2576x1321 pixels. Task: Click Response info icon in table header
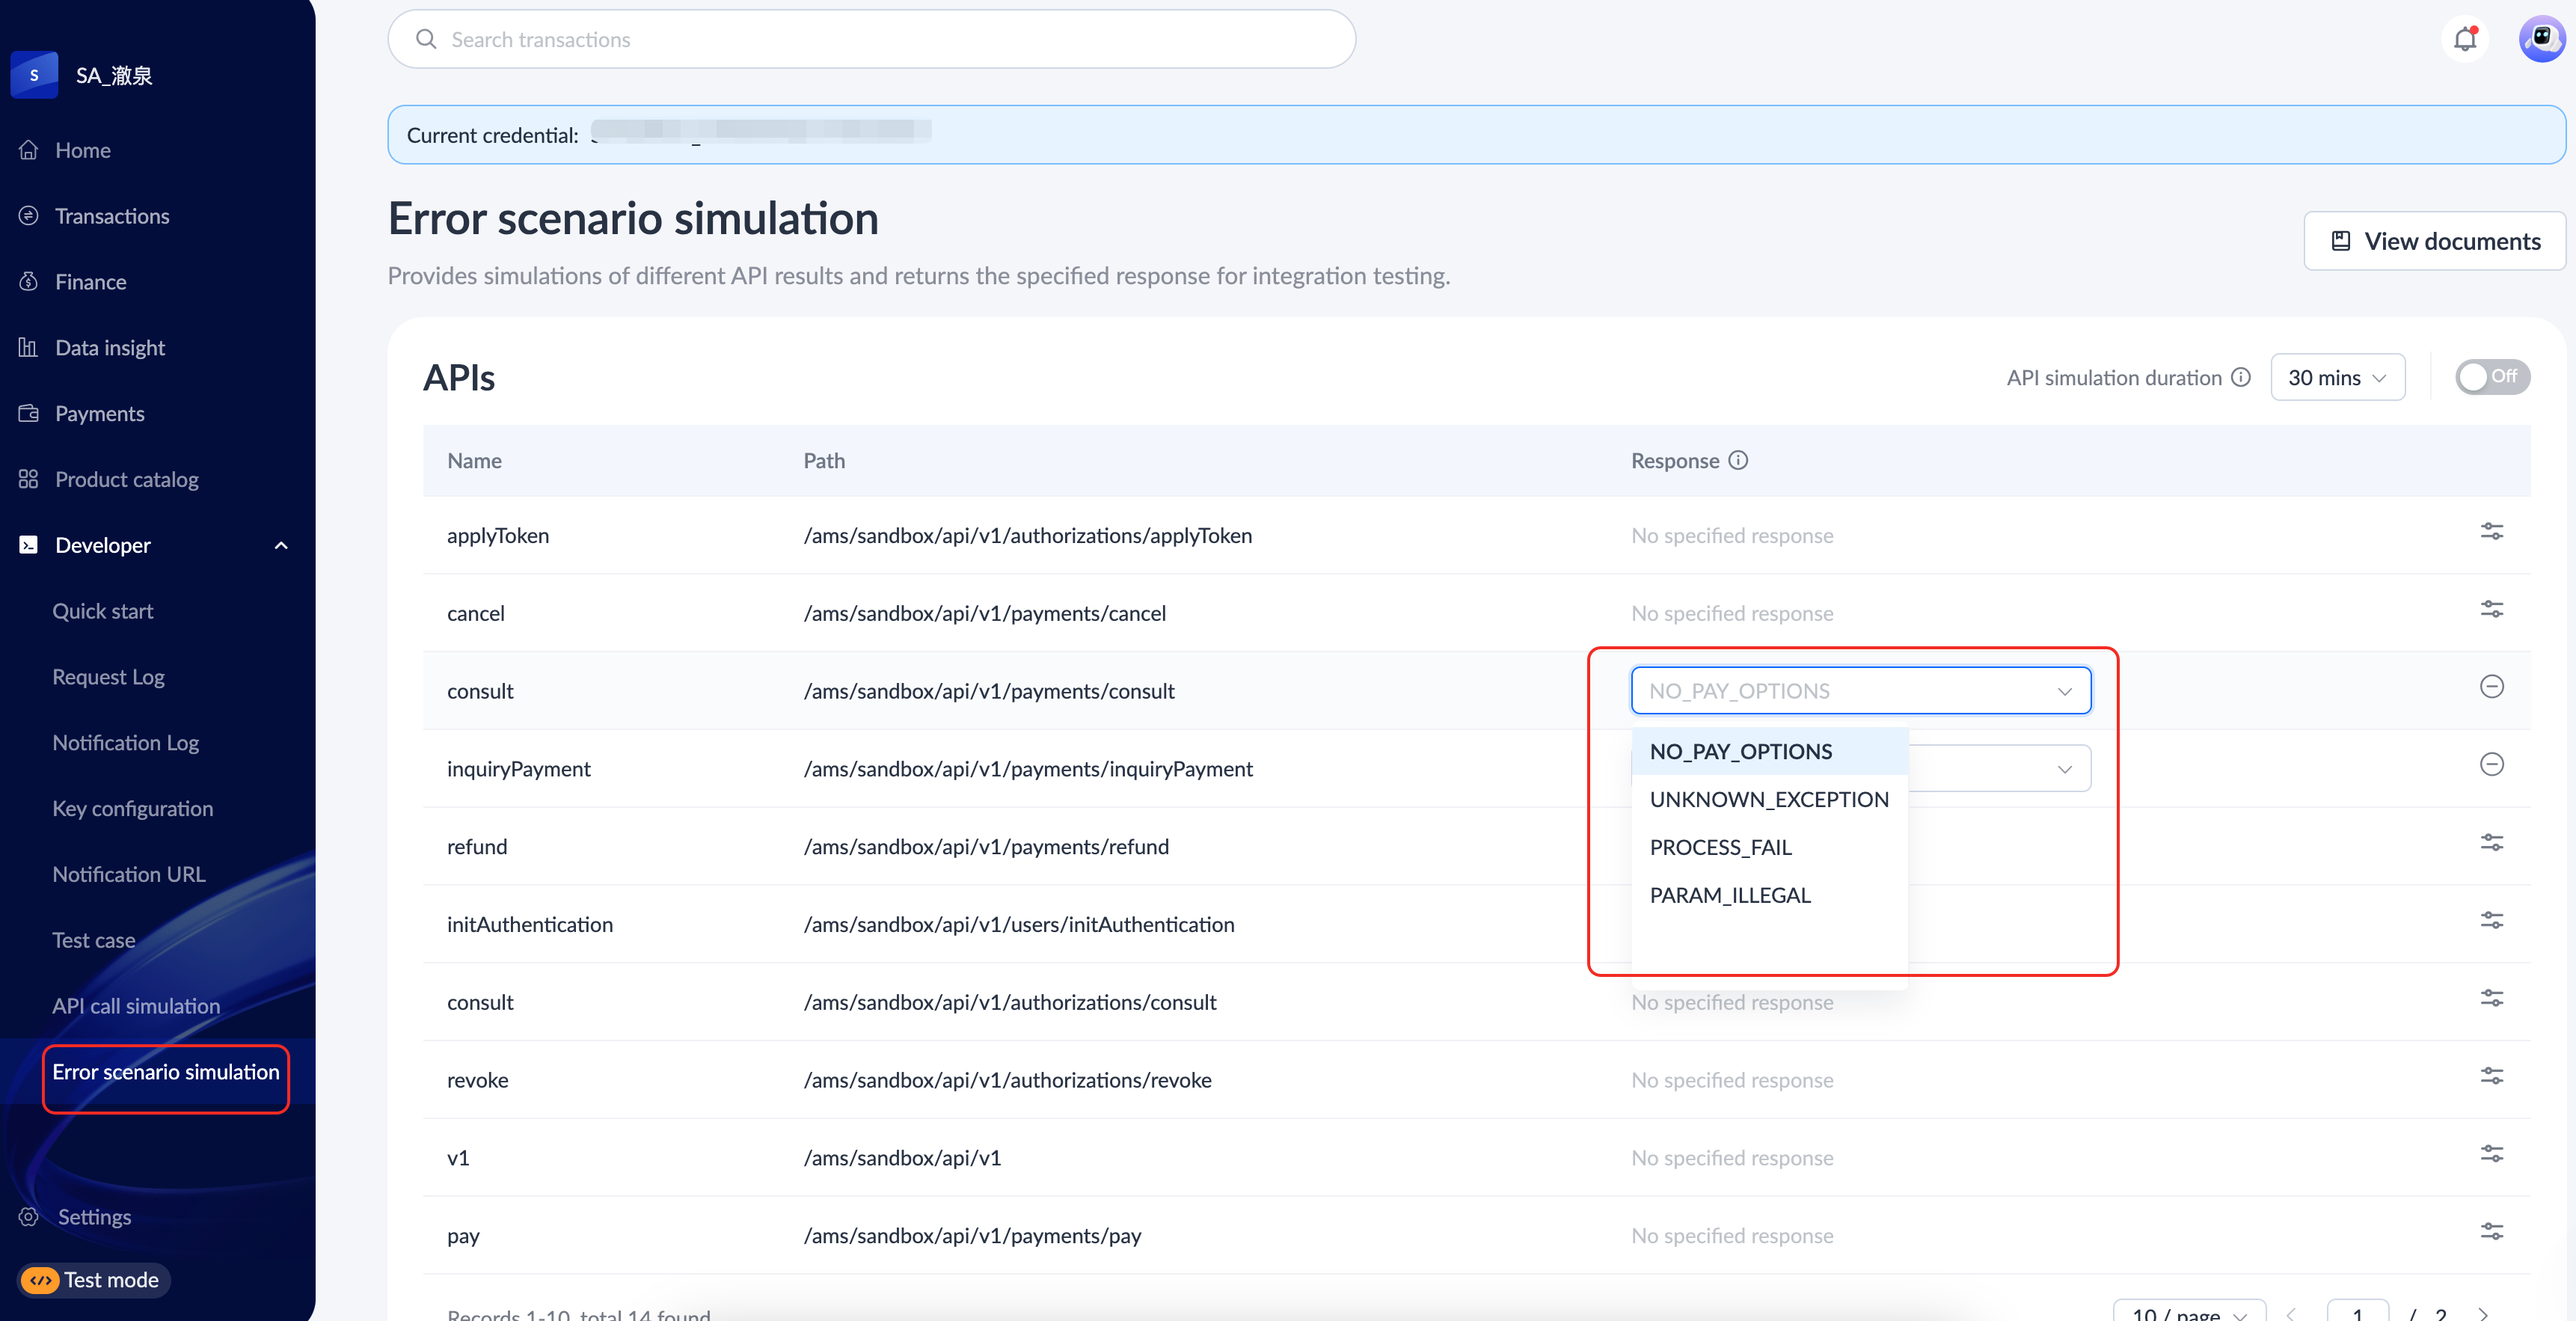pos(1738,460)
